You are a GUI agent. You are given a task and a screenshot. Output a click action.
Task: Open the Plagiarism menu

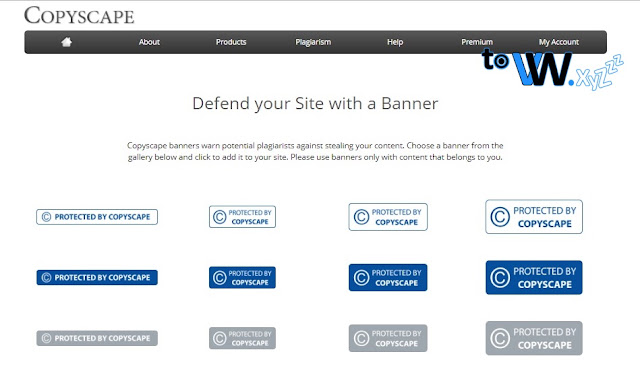coord(313,42)
